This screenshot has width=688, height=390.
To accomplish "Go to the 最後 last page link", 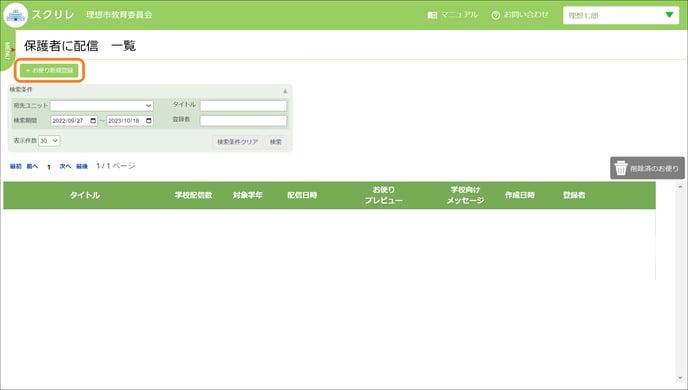I will pyautogui.click(x=82, y=166).
